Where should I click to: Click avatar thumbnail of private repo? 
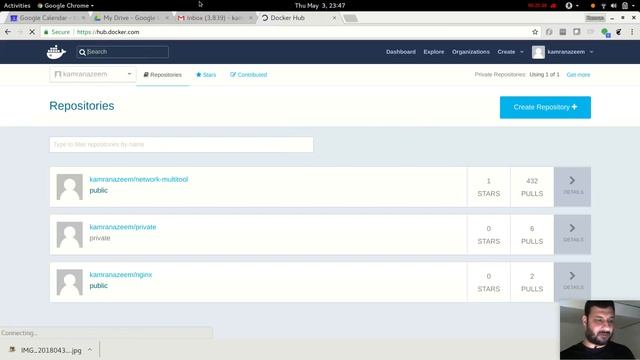click(69, 235)
